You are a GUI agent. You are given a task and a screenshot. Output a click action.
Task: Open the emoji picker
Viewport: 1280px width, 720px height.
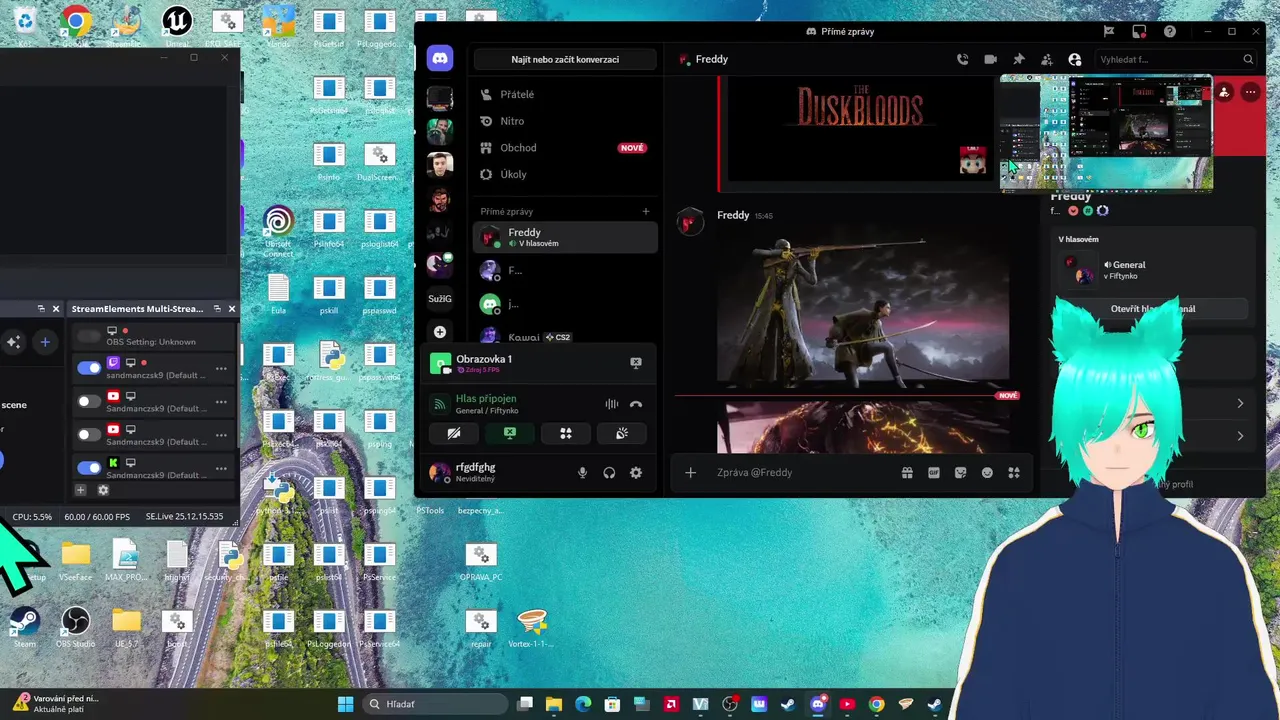(x=987, y=472)
